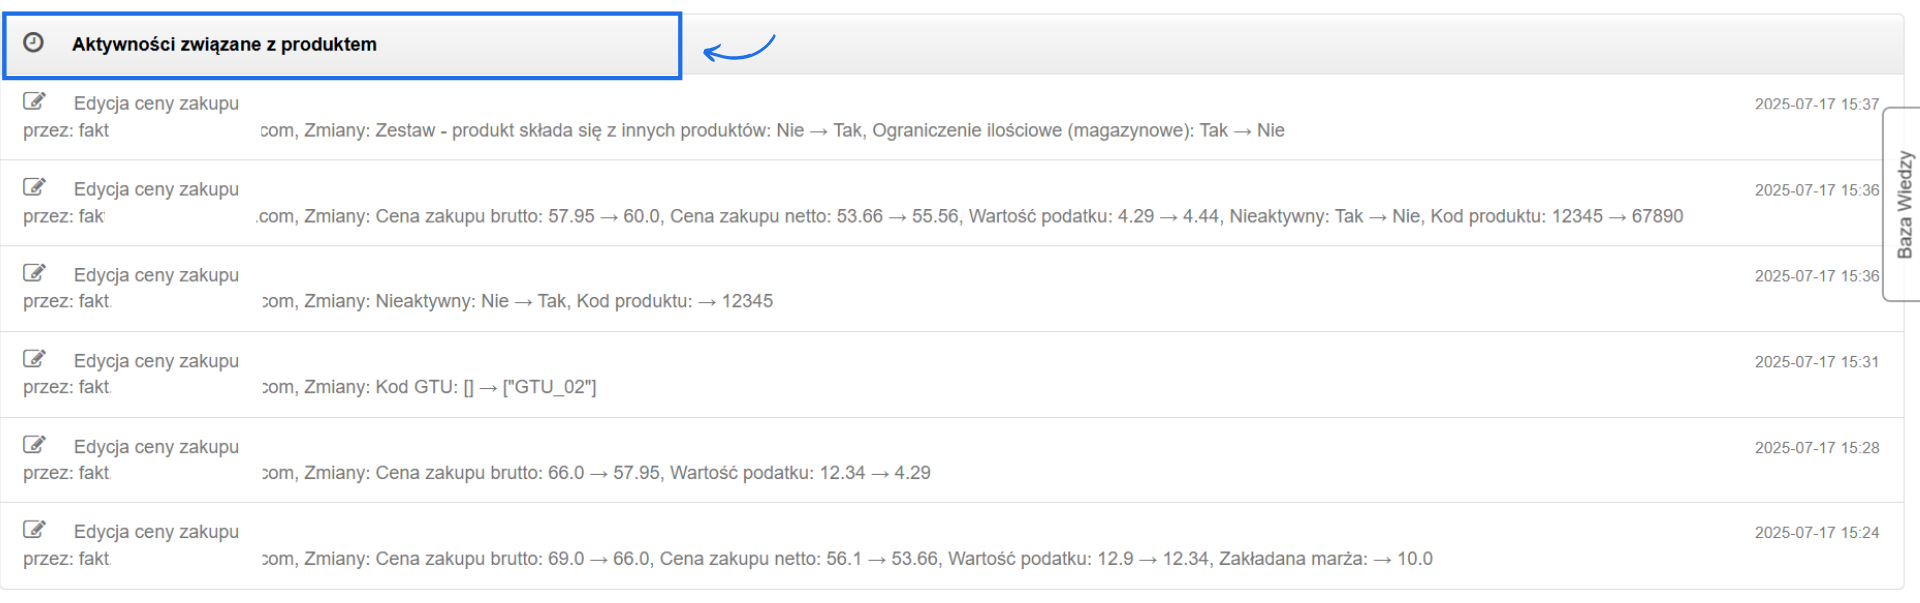Click the przez: fakt user label on the first entry
1920x603 pixels.
66,130
